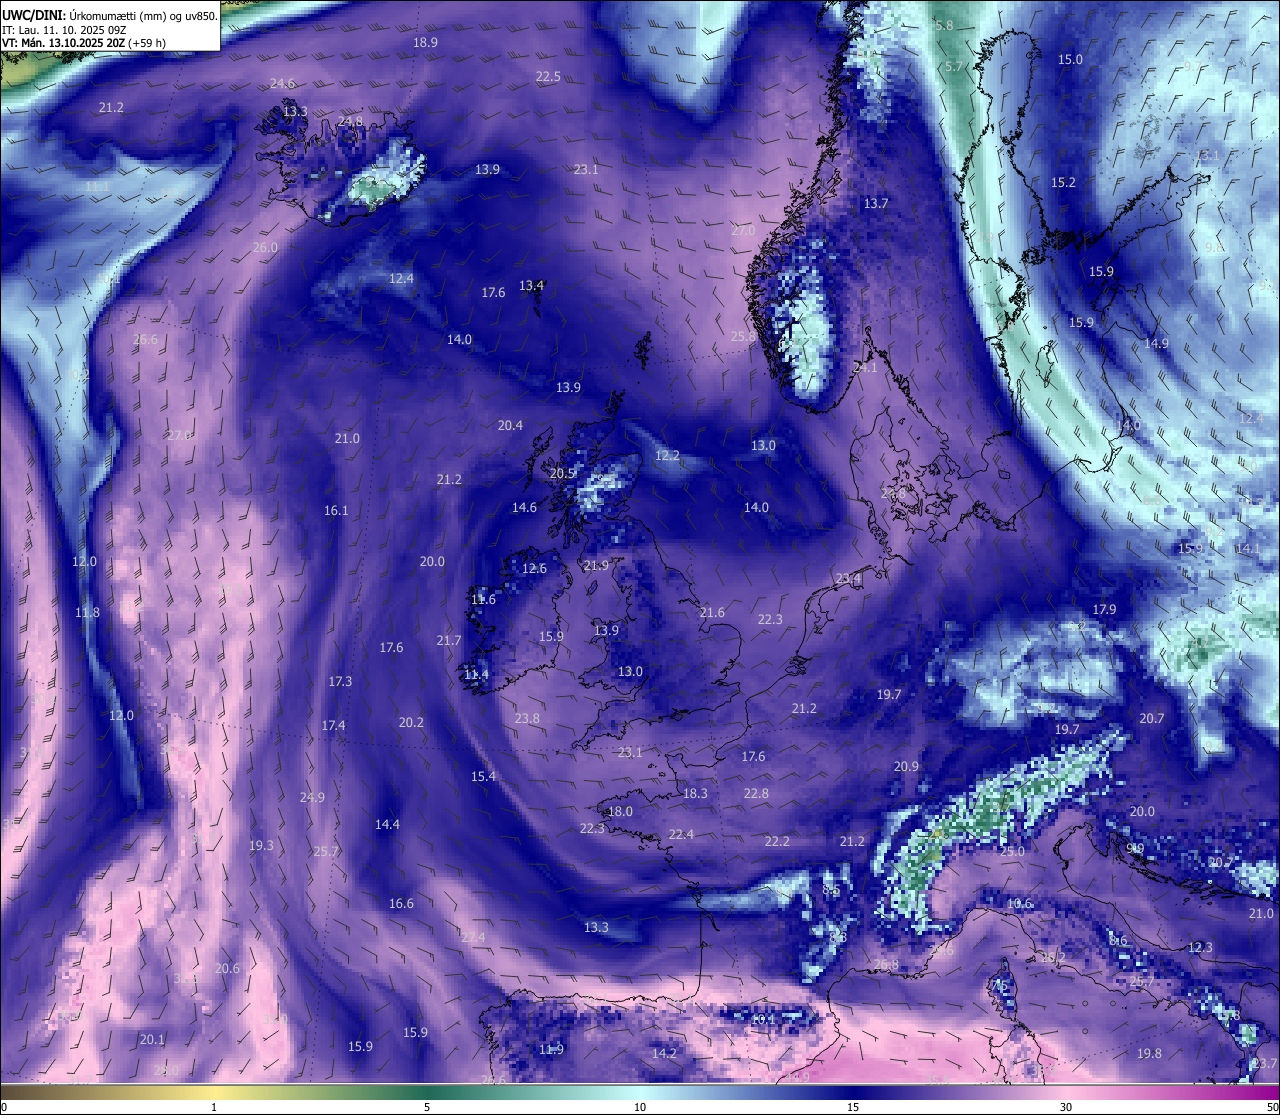Viewport: 1280px width, 1115px height.
Task: Click the 11.6 value on Ireland's west coast
Action: [x=483, y=599]
